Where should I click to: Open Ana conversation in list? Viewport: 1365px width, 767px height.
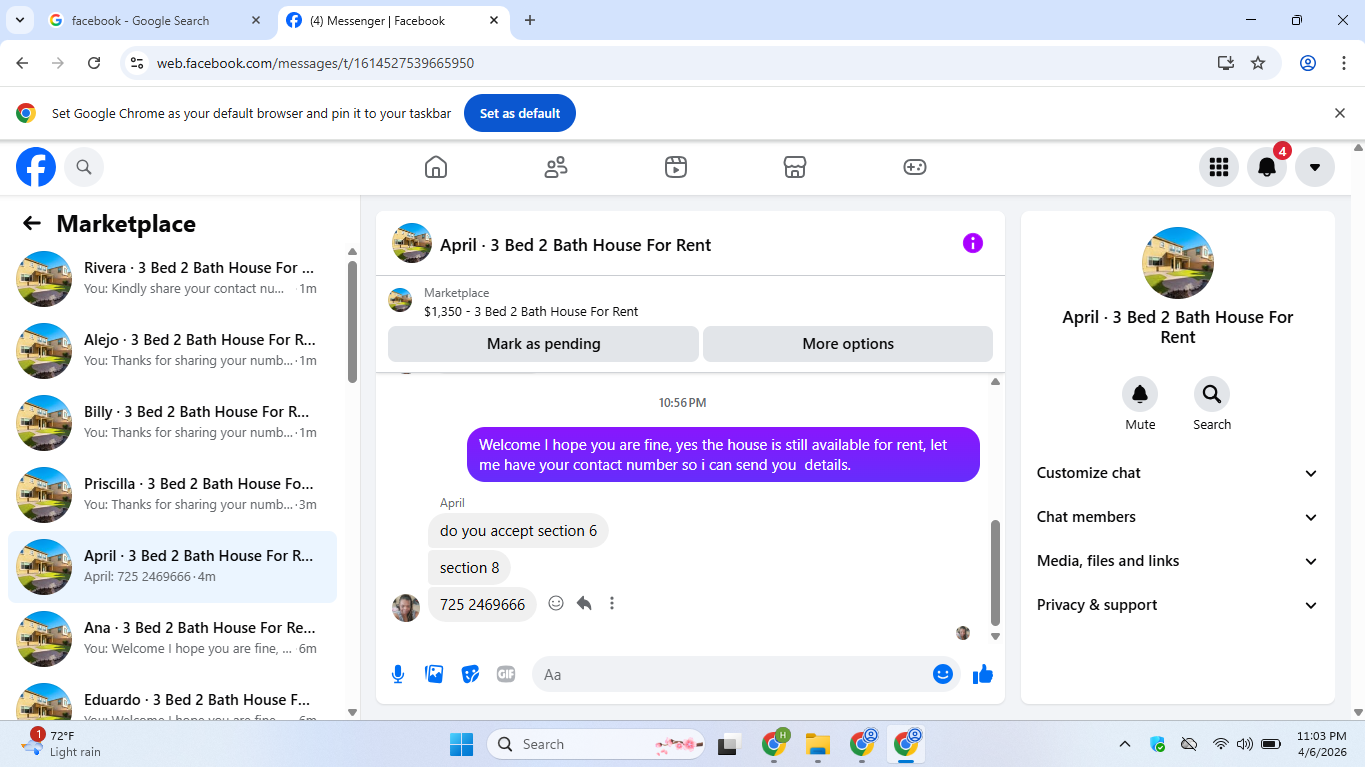[x=172, y=639]
